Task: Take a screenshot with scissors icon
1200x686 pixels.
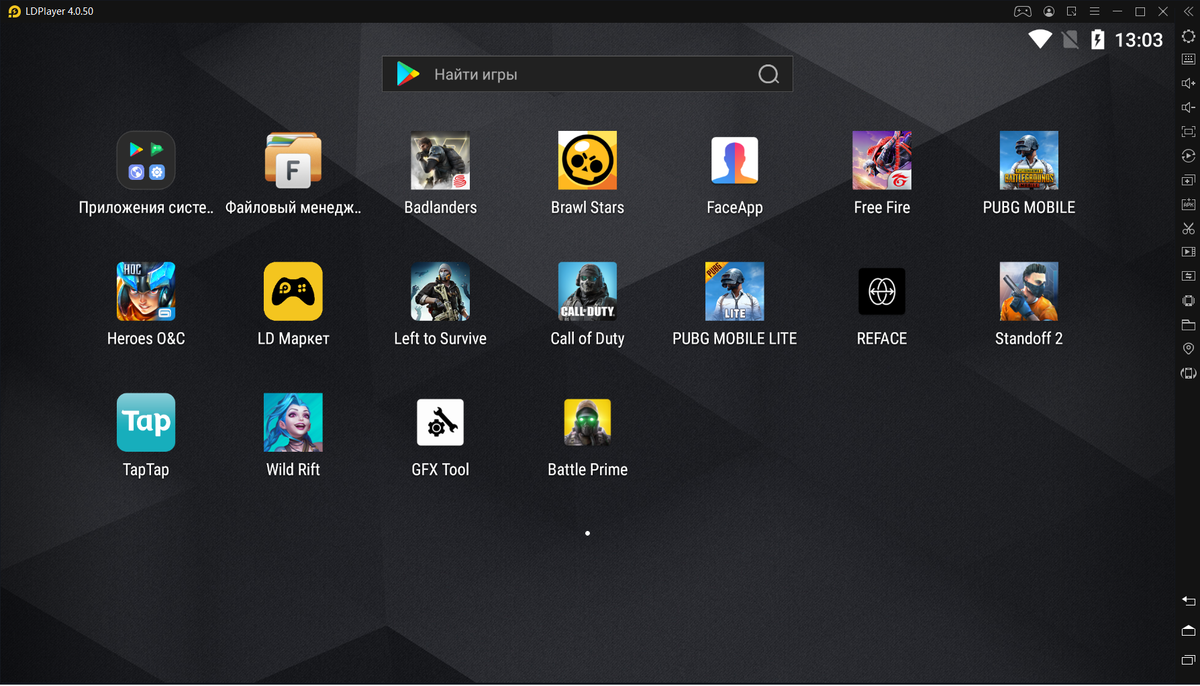Action: [1188, 228]
